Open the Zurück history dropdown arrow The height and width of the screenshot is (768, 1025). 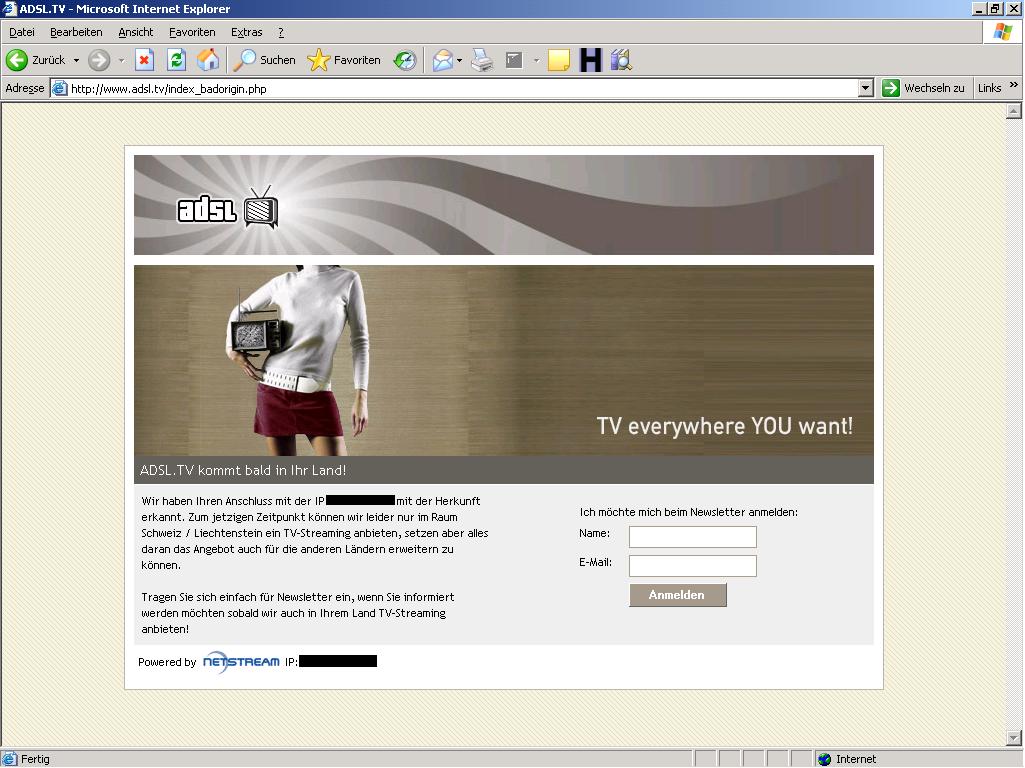[76, 60]
